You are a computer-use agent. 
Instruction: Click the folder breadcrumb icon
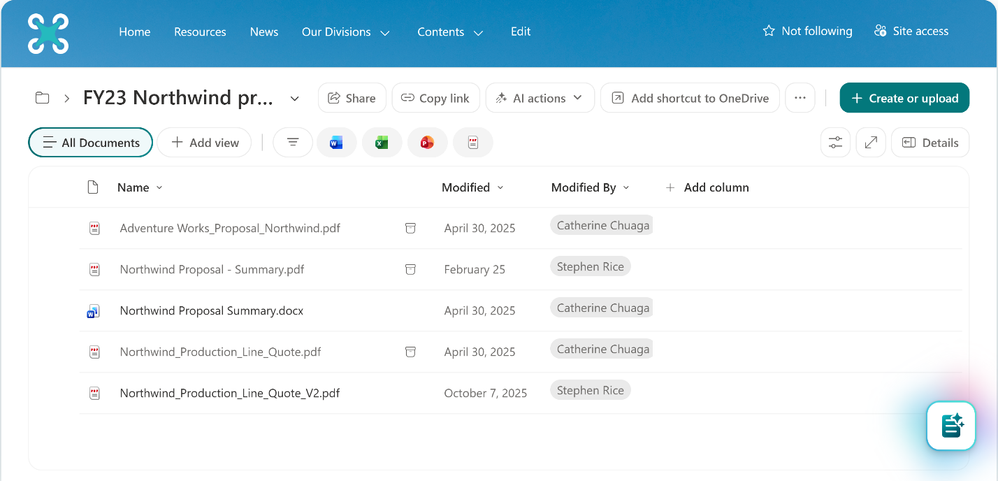(42, 98)
